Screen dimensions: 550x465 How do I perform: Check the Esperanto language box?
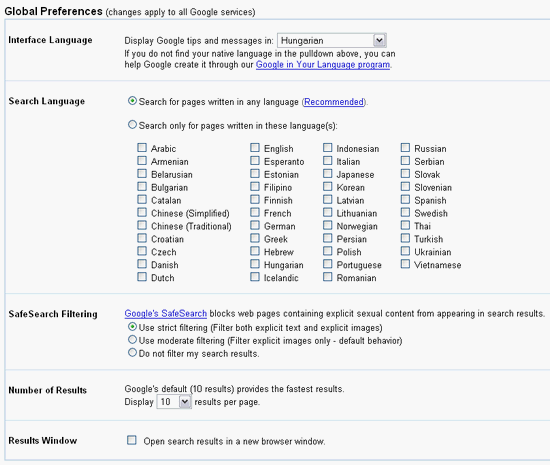tap(255, 161)
